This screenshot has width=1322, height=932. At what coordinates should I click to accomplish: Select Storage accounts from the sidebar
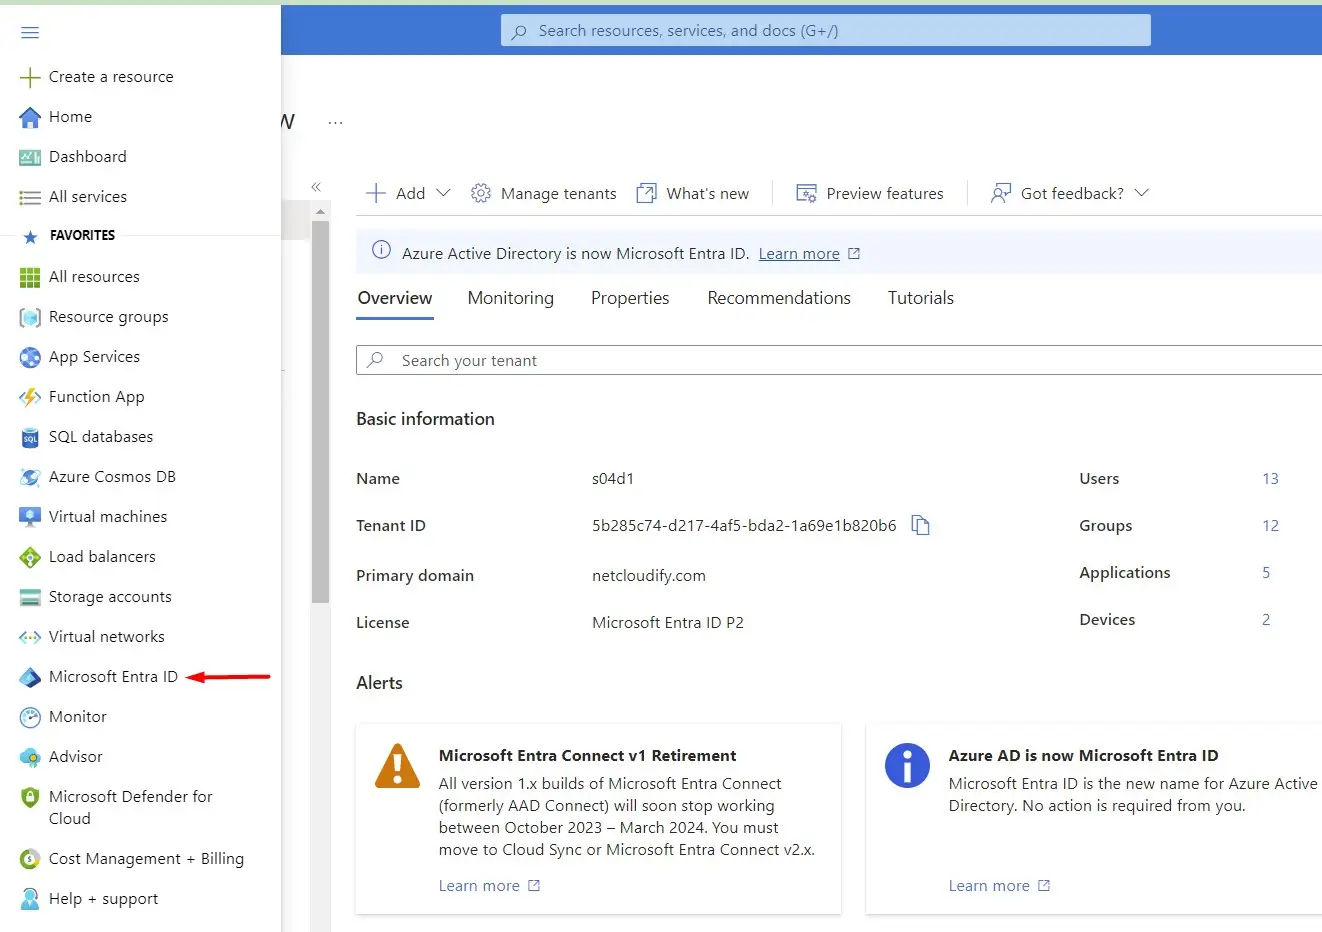point(107,596)
